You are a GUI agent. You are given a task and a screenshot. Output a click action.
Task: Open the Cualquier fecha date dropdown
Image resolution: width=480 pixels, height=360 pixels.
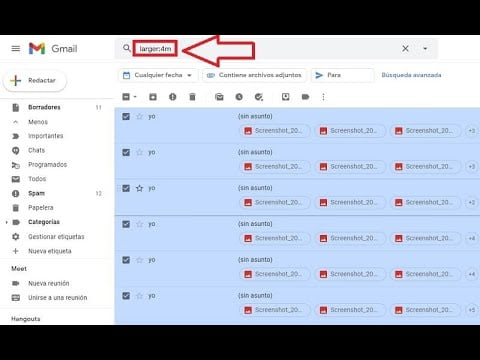(158, 75)
